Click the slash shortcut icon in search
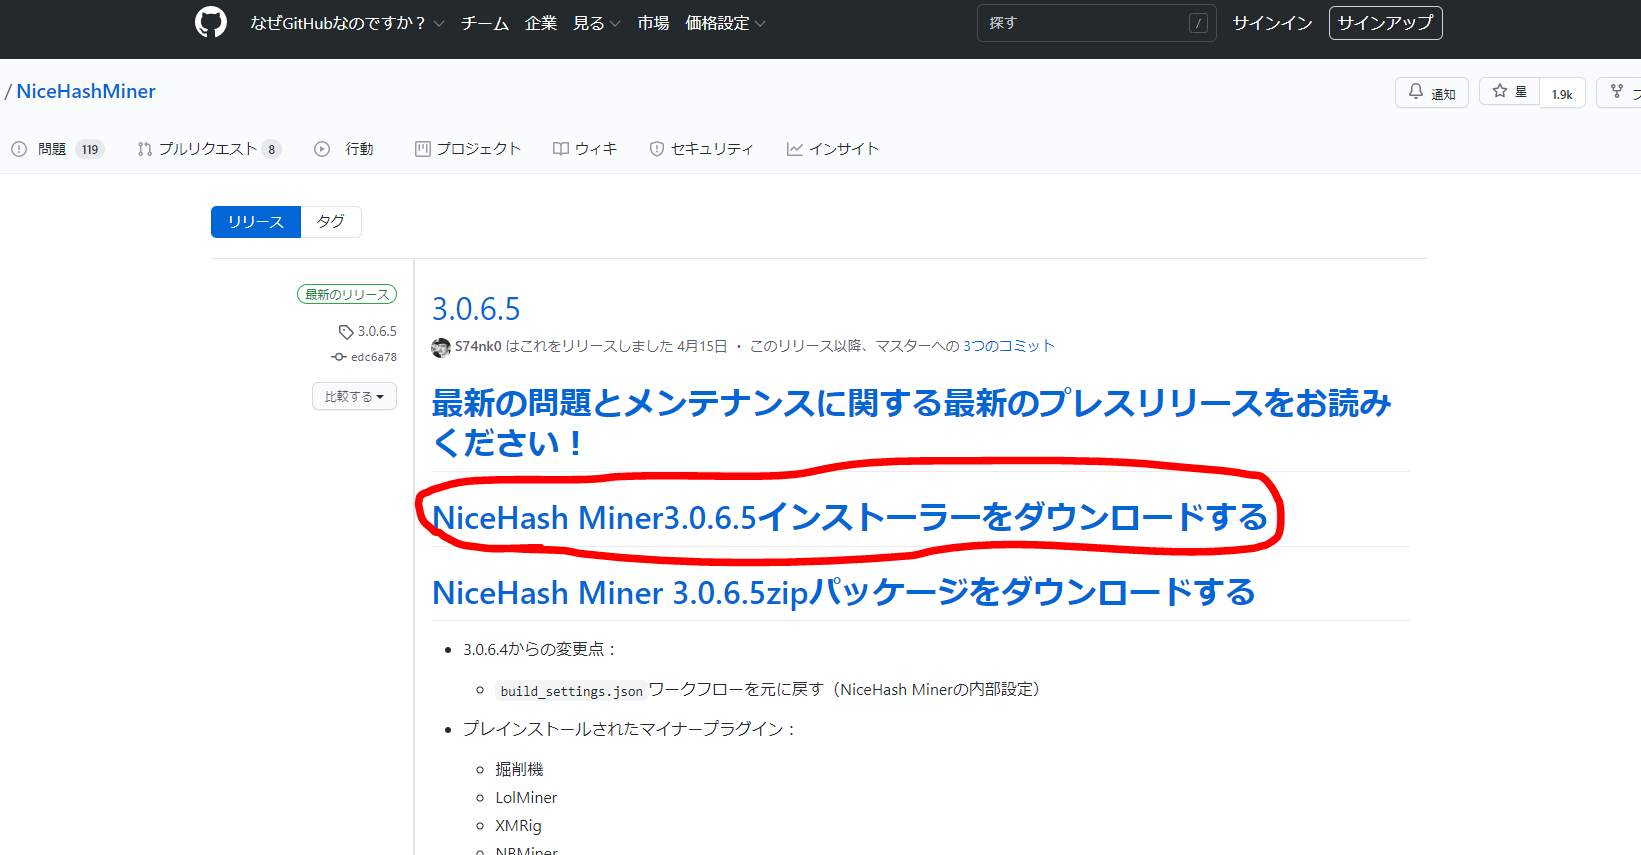Image resolution: width=1641 pixels, height=855 pixels. pyautogui.click(x=1198, y=23)
